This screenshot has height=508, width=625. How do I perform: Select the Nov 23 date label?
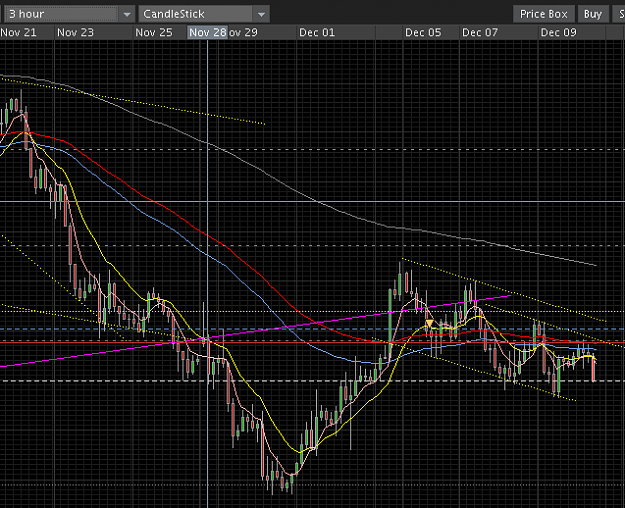click(75, 32)
